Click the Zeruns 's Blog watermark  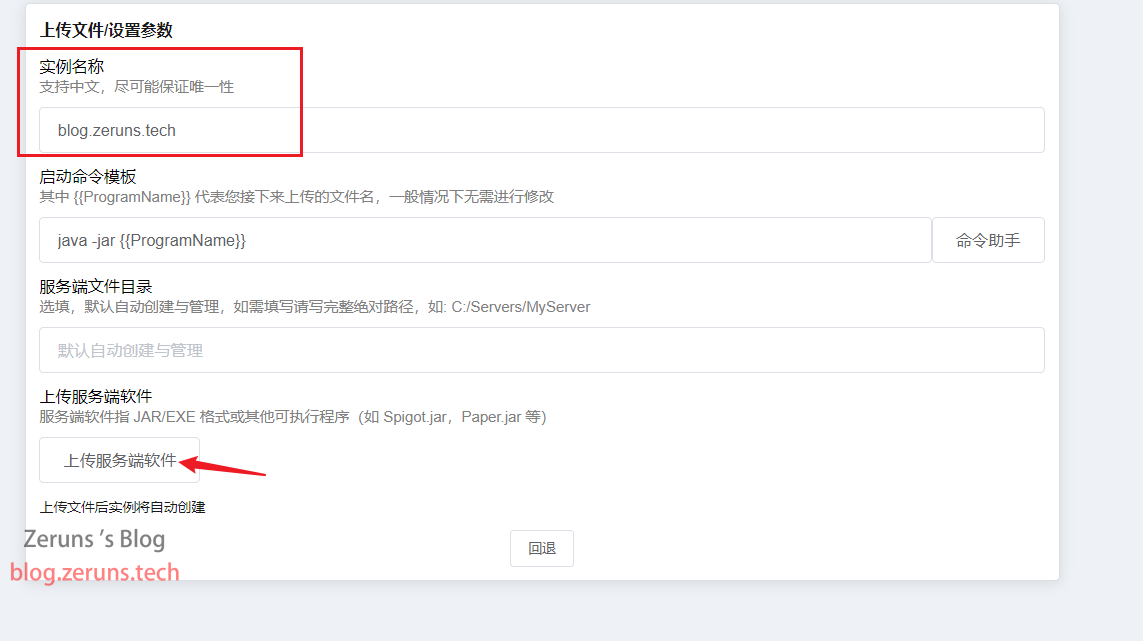point(94,539)
